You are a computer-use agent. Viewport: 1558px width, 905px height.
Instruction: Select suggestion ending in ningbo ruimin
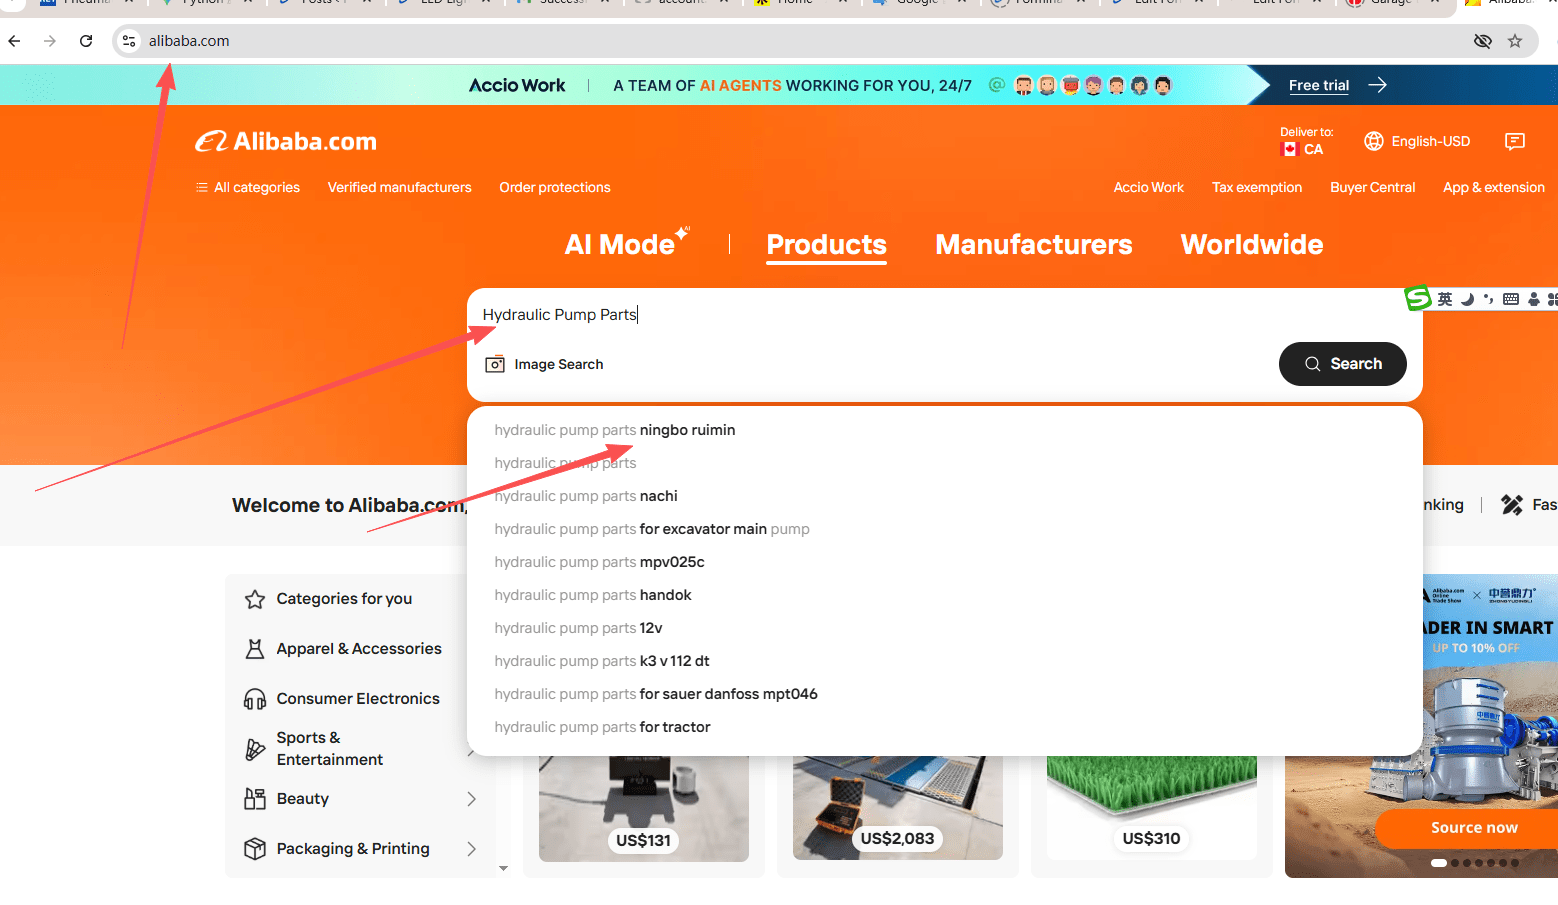(945, 430)
